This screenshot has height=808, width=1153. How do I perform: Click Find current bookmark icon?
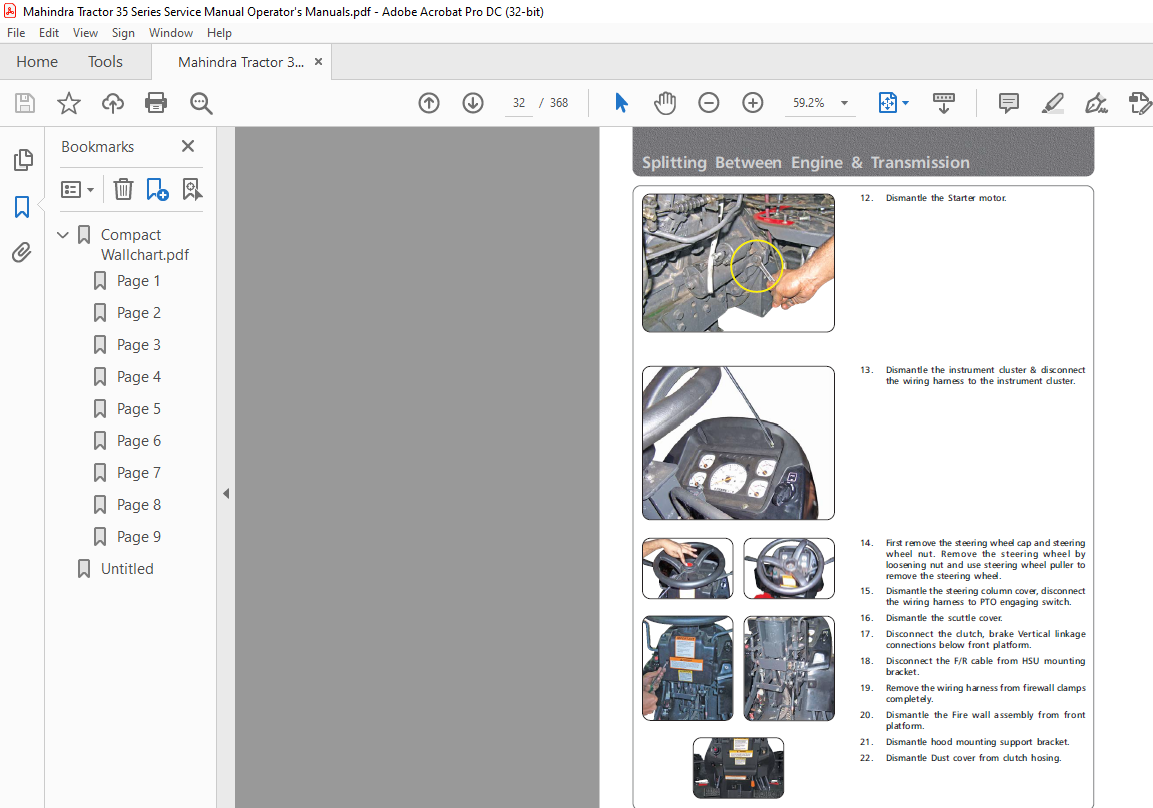click(192, 190)
